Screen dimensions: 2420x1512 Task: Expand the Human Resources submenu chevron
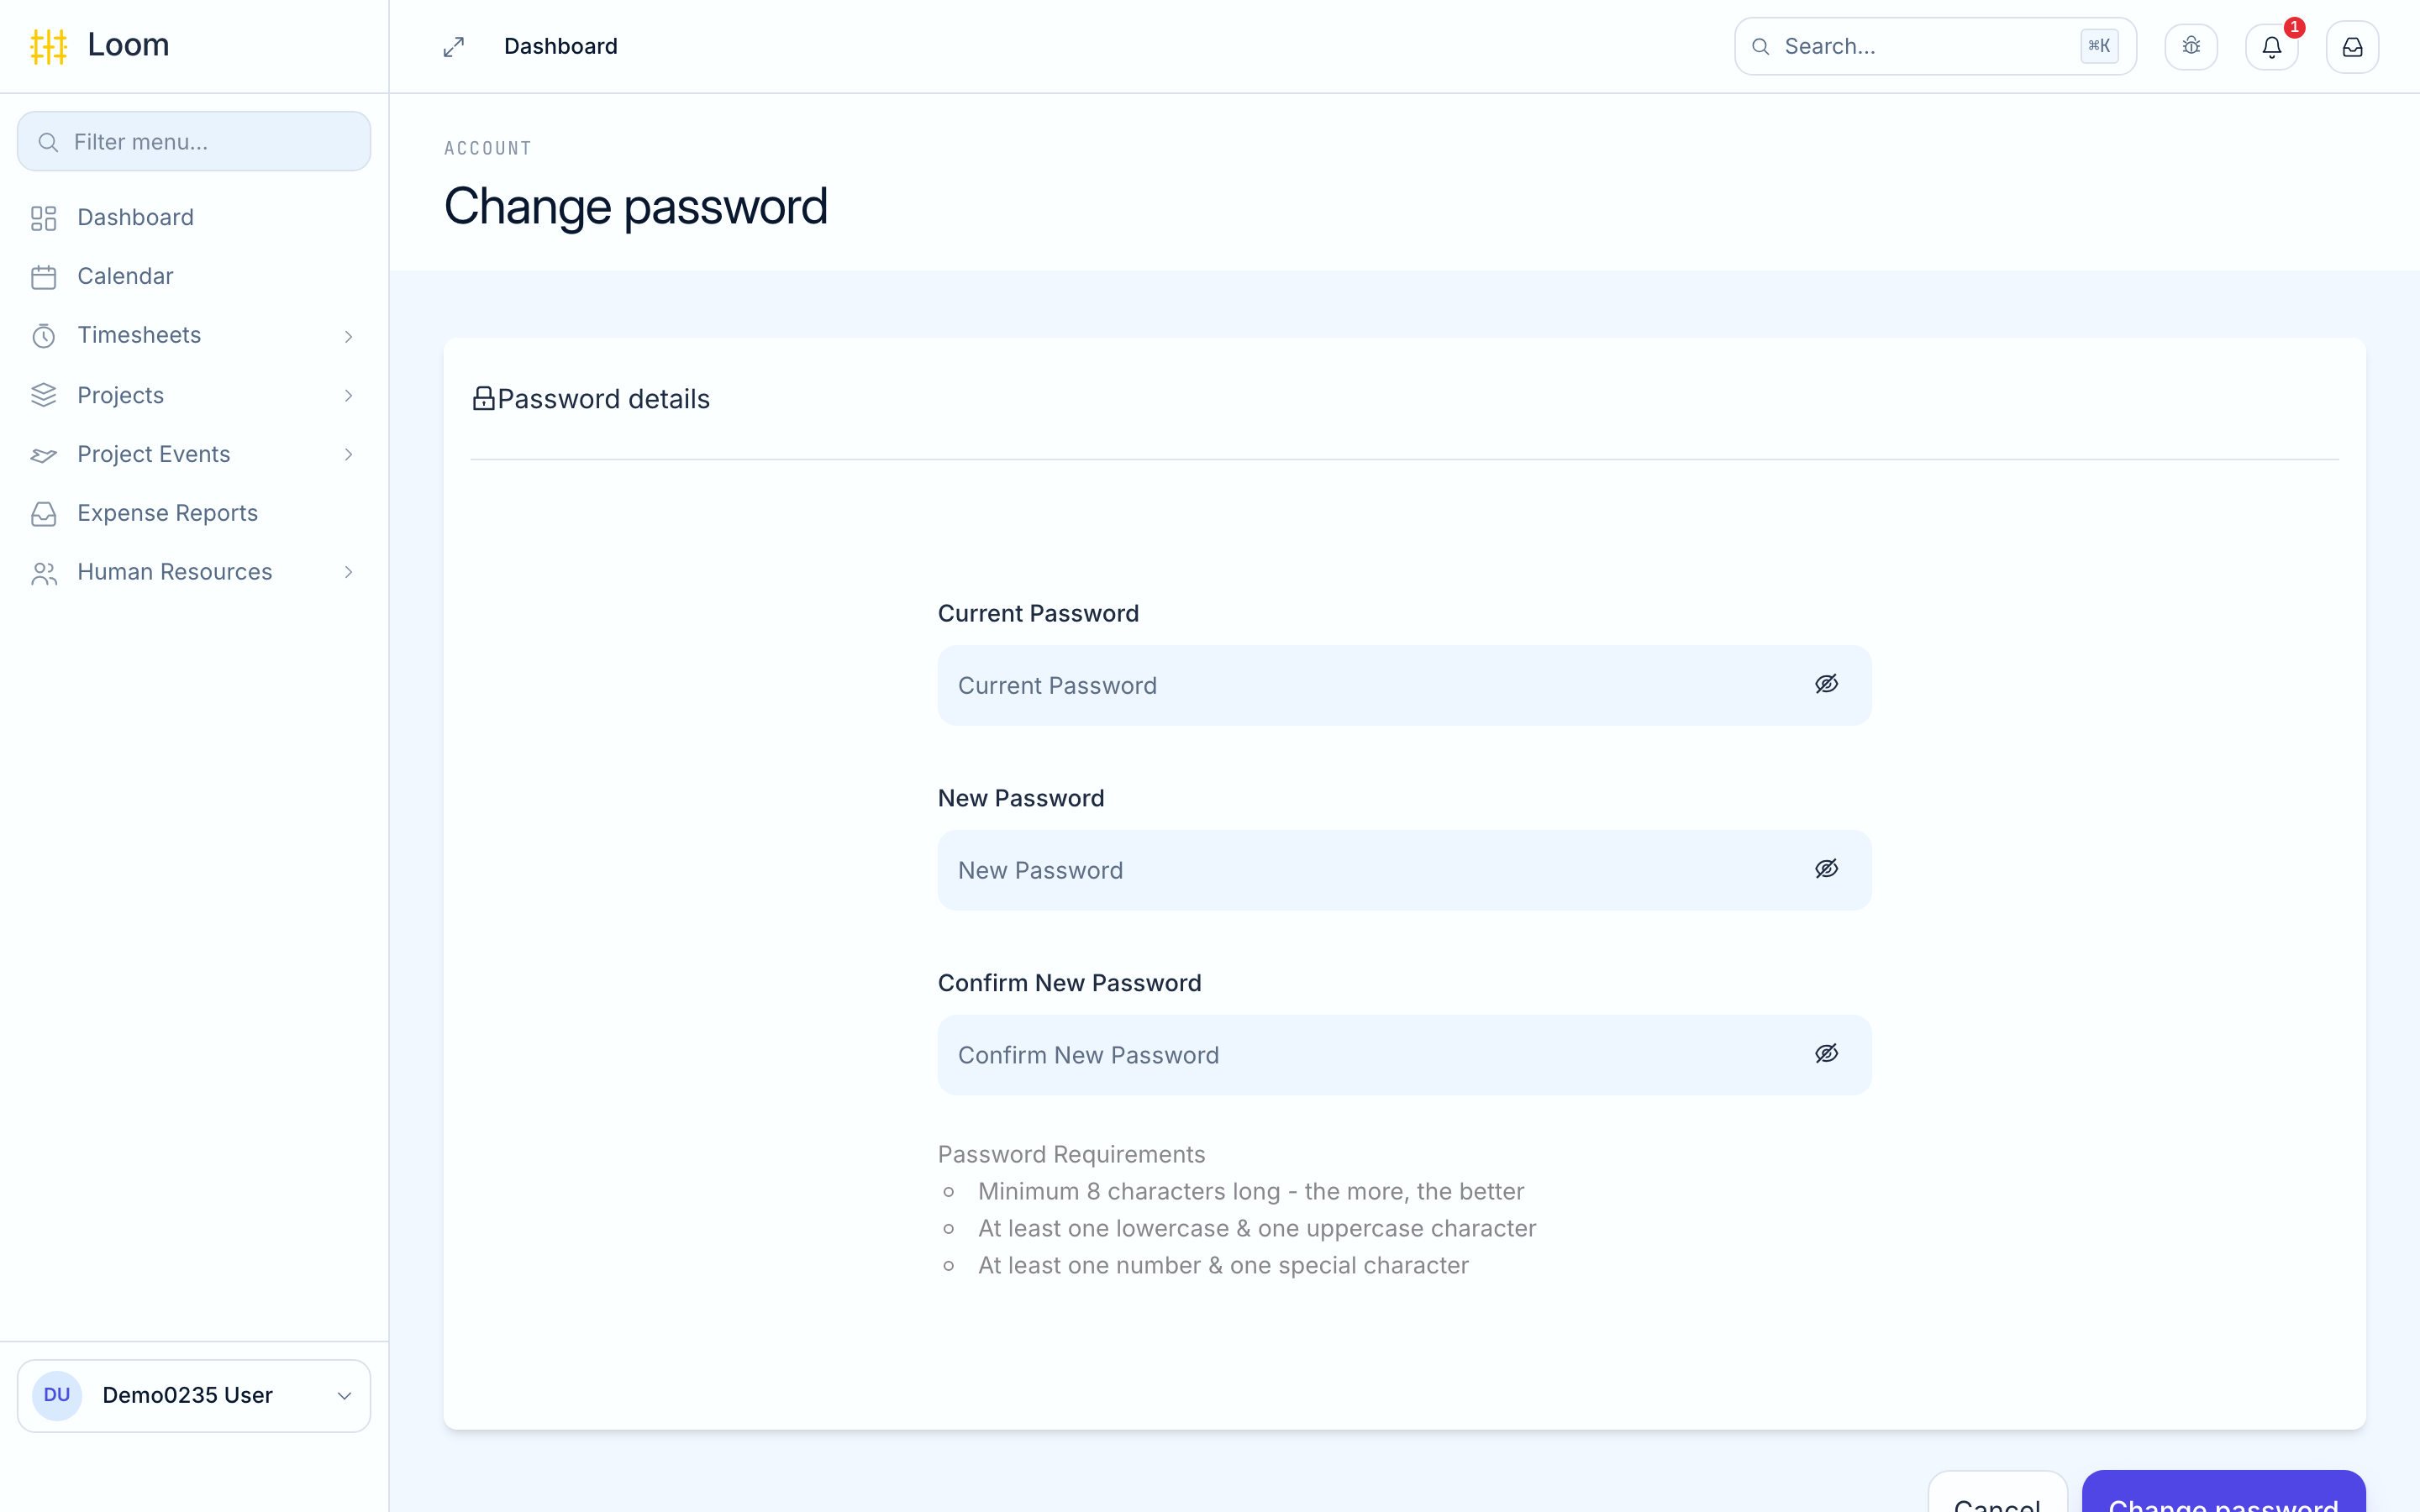pyautogui.click(x=348, y=573)
